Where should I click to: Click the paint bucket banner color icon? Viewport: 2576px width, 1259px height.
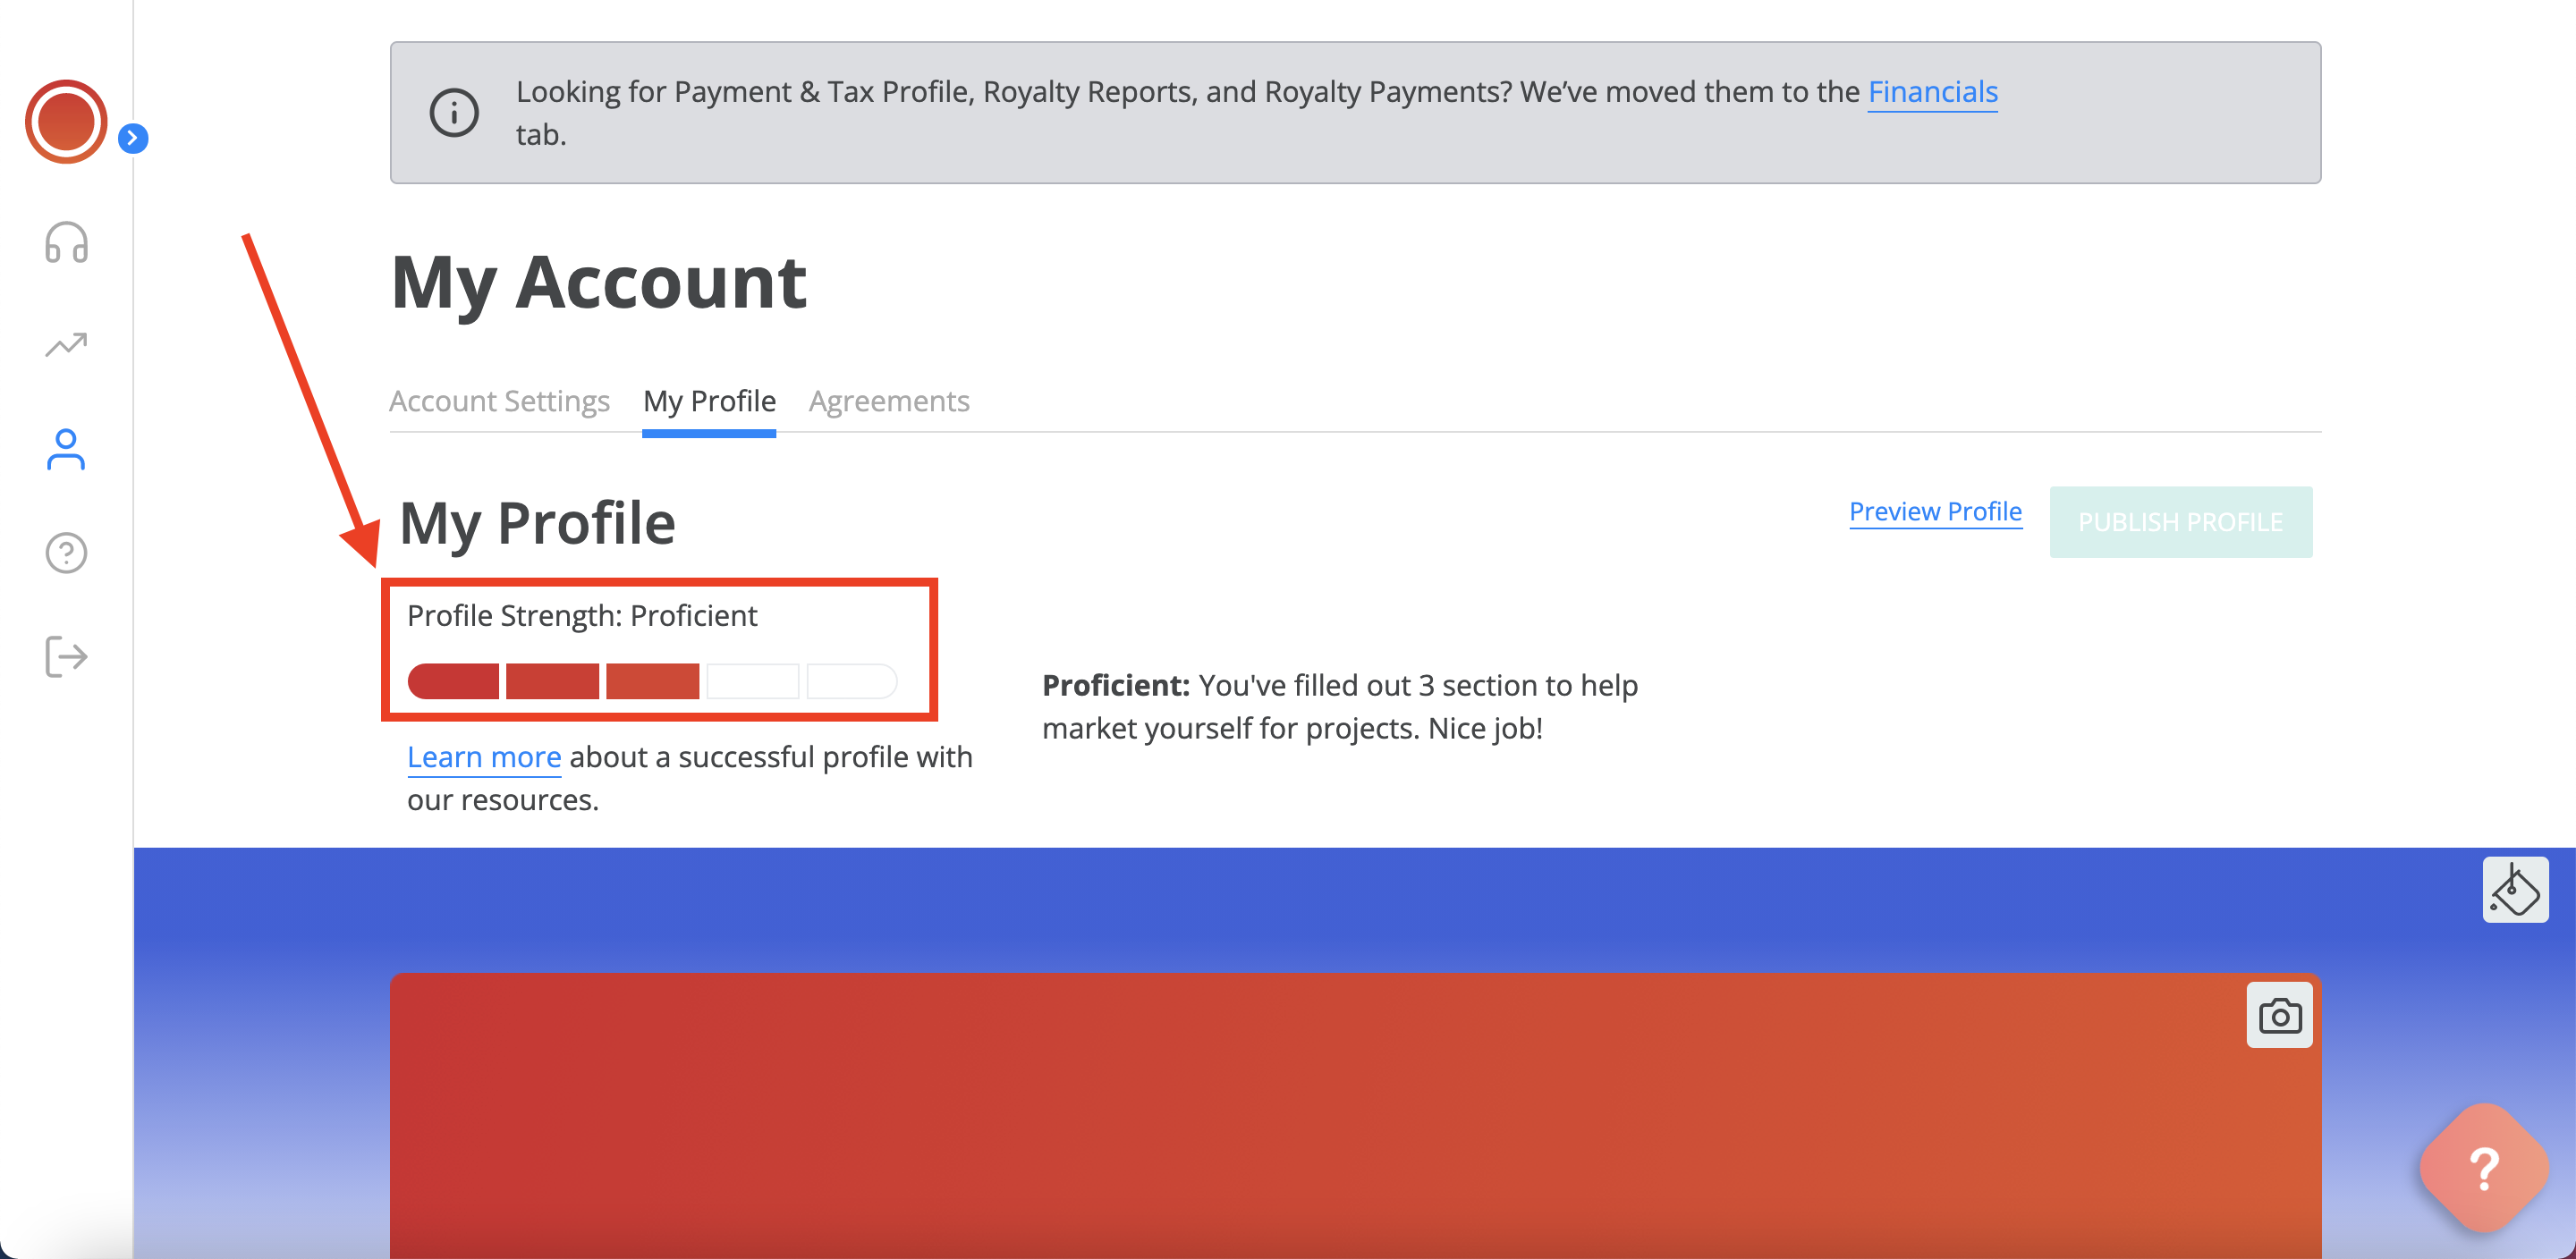point(2515,889)
